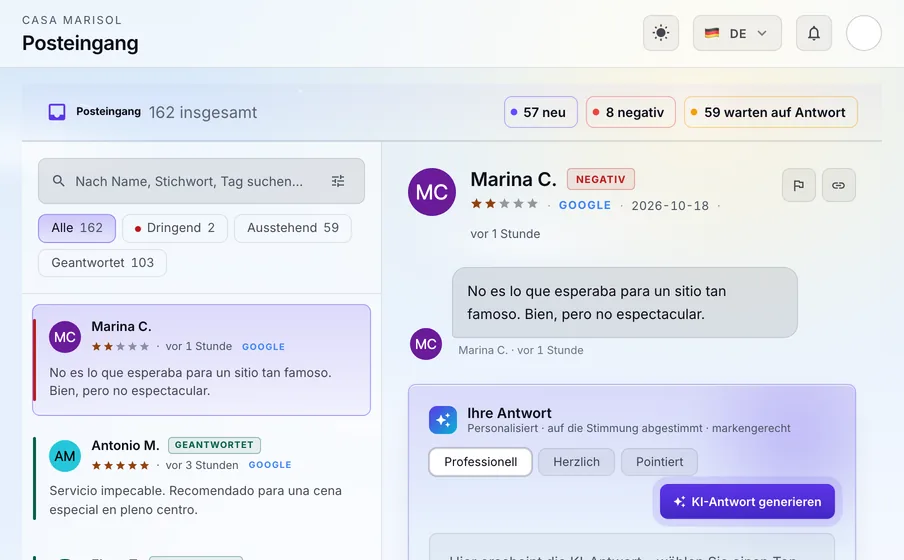This screenshot has height=560, width=904.
Task: Click KI-Antwort generieren button
Action: pyautogui.click(x=747, y=502)
